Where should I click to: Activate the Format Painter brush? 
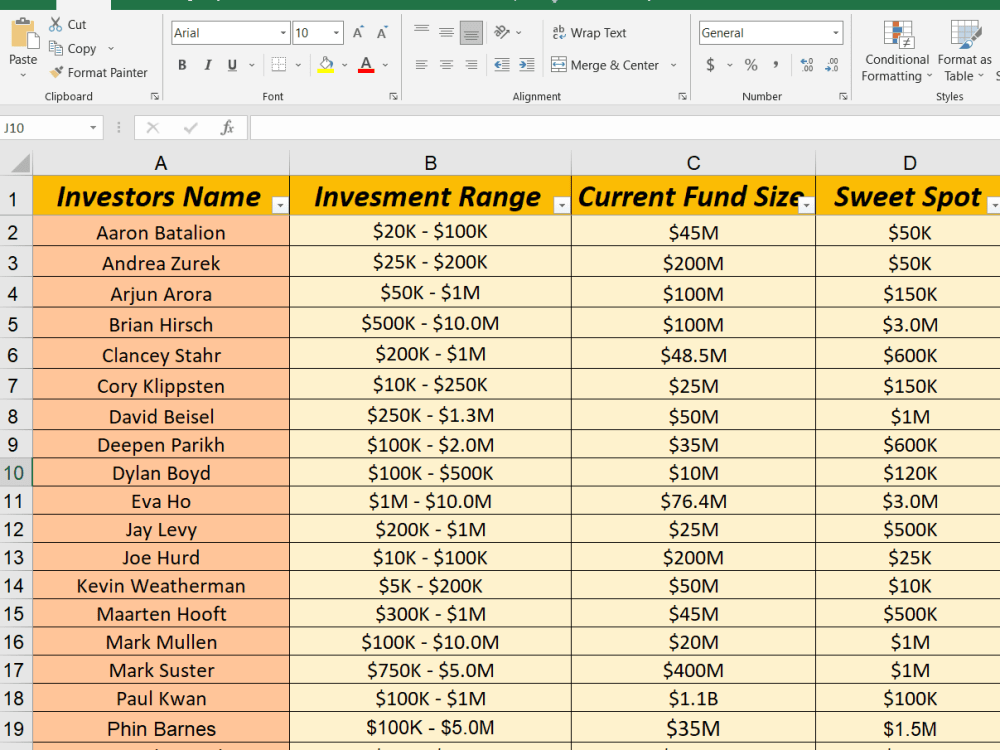point(57,72)
